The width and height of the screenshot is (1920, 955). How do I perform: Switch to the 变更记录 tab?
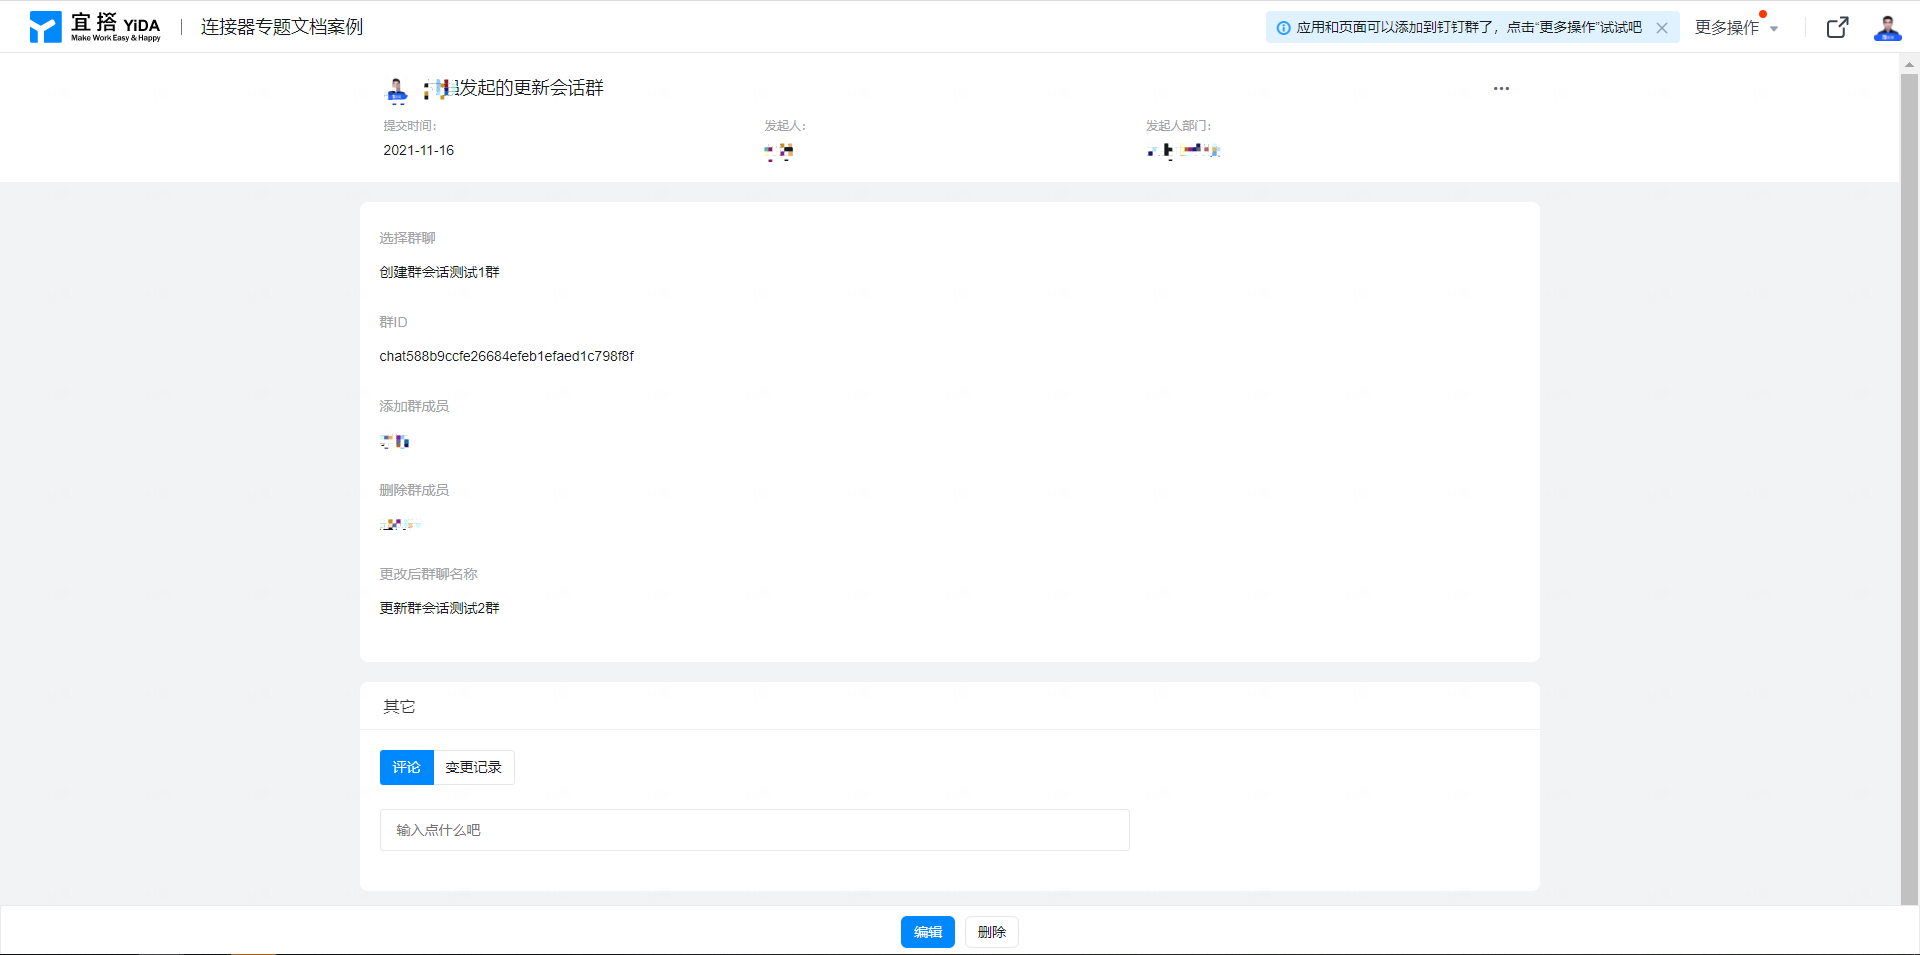473,767
